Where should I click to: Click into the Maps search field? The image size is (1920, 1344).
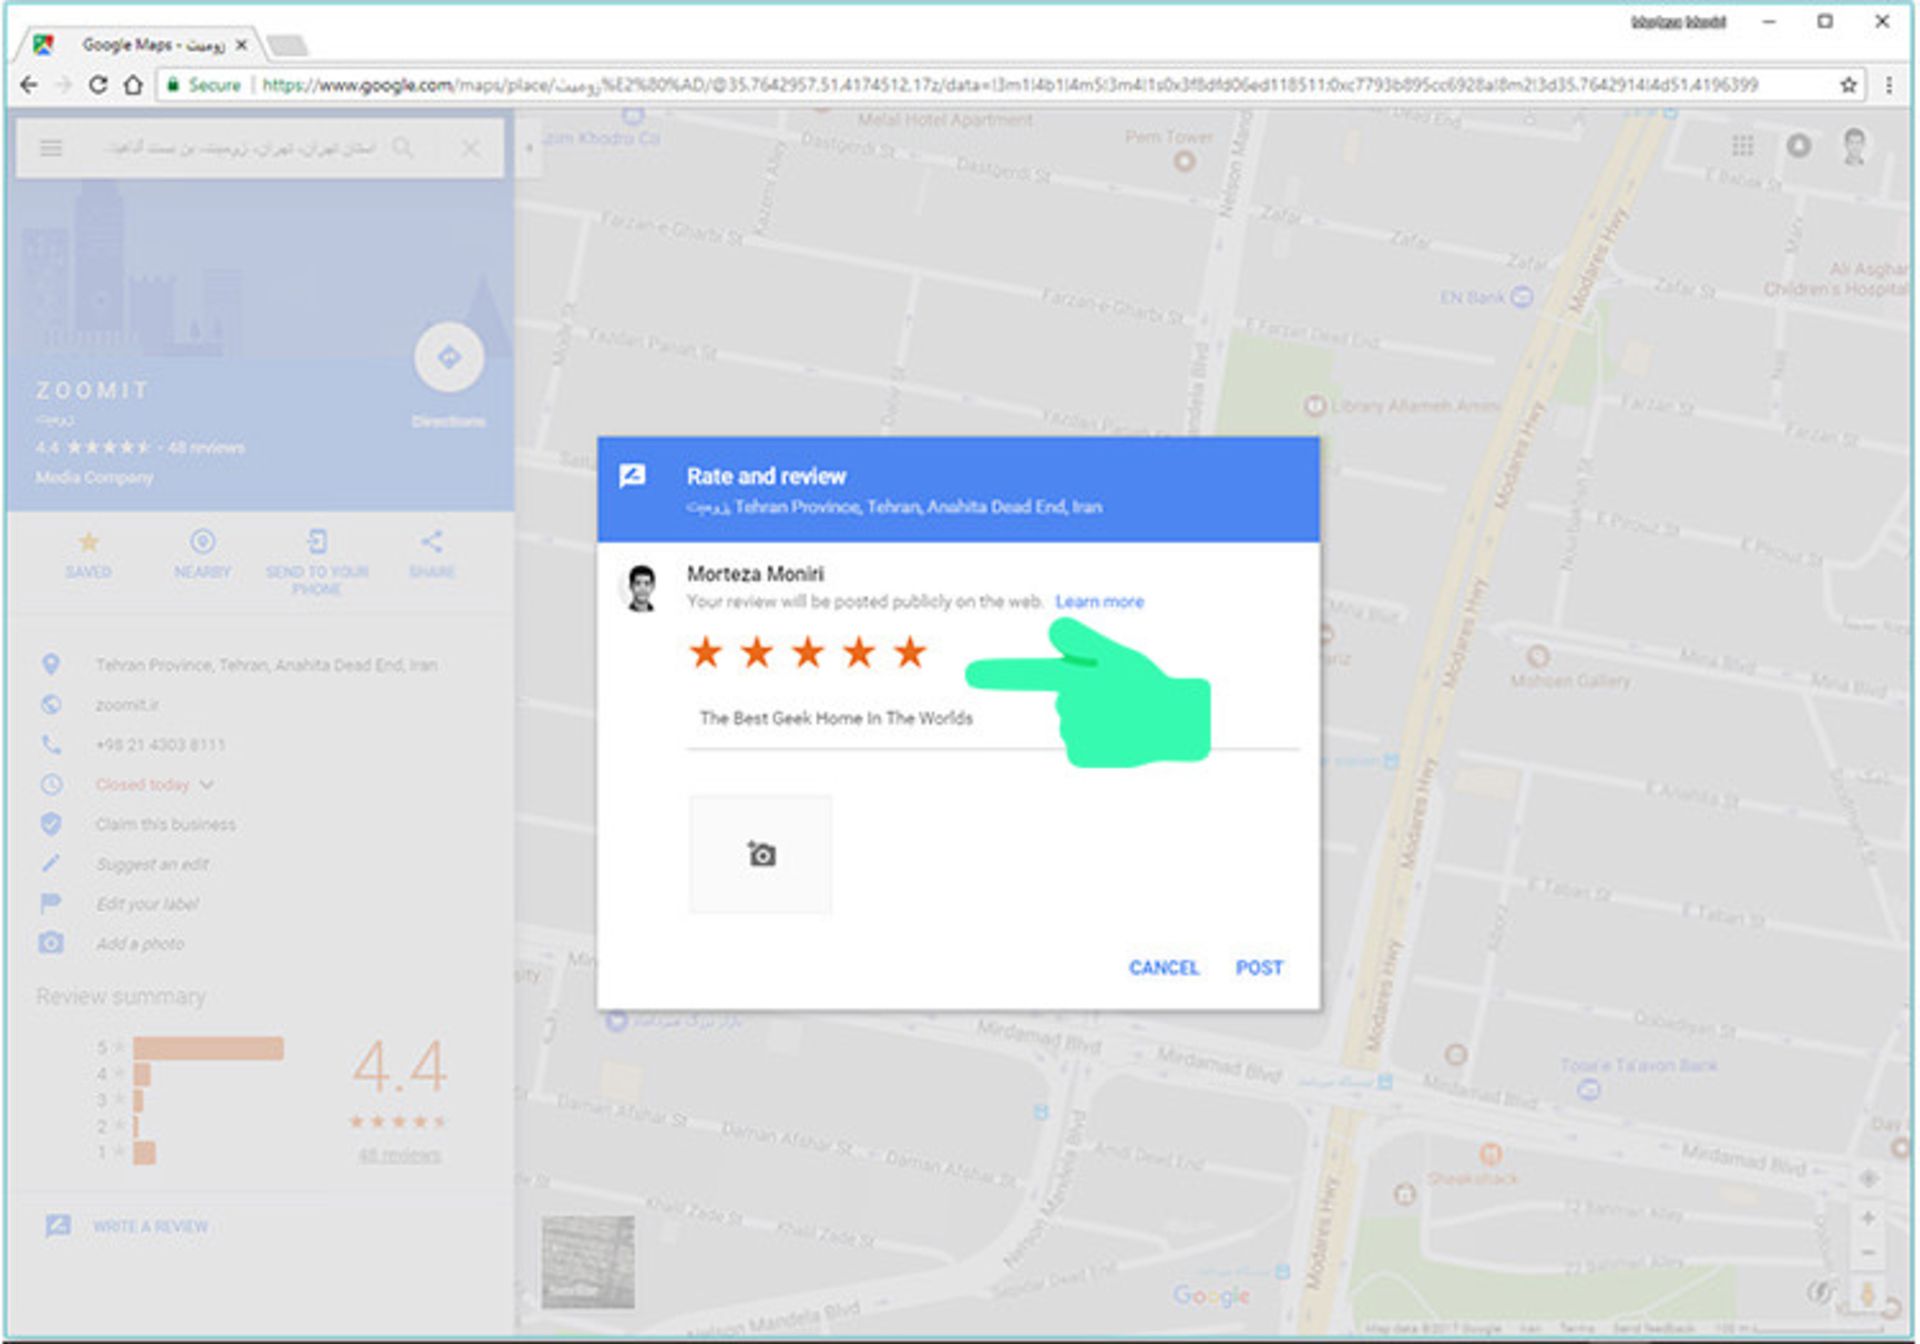241,148
